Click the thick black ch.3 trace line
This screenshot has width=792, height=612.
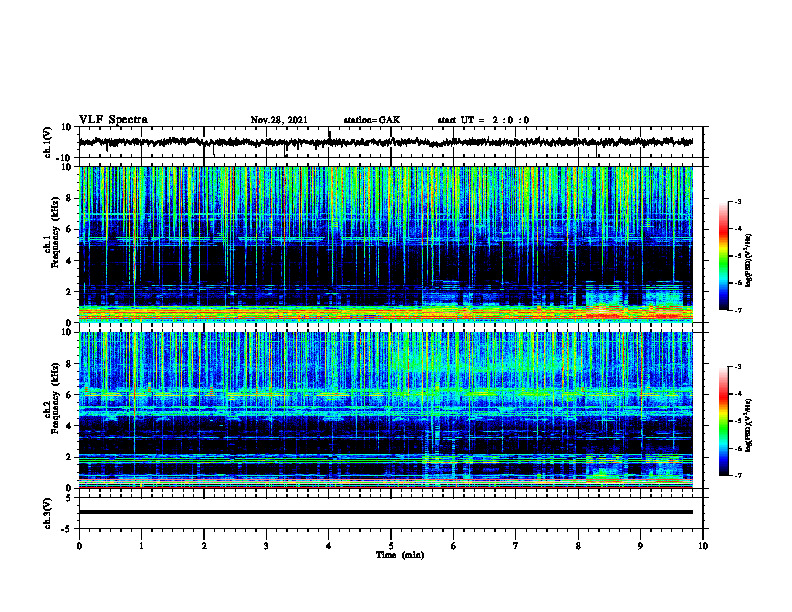point(385,512)
